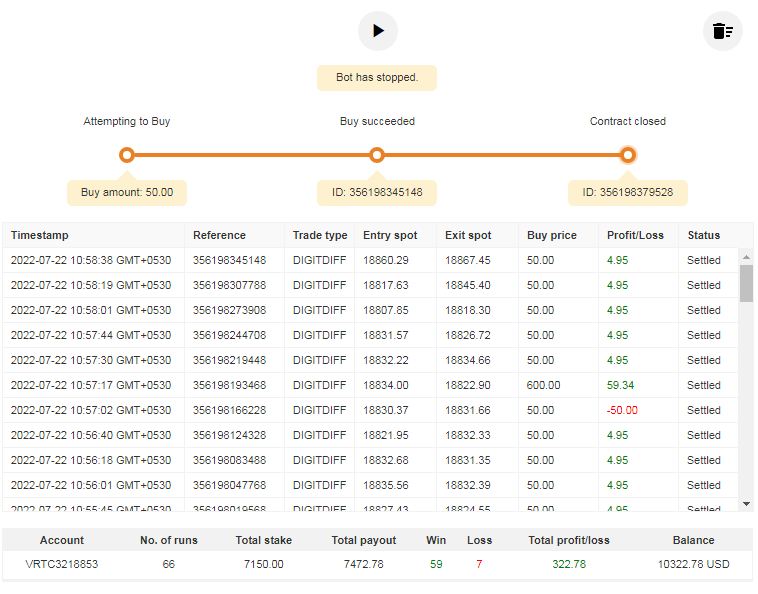Select the trade with 600.00 buy price

[544, 385]
